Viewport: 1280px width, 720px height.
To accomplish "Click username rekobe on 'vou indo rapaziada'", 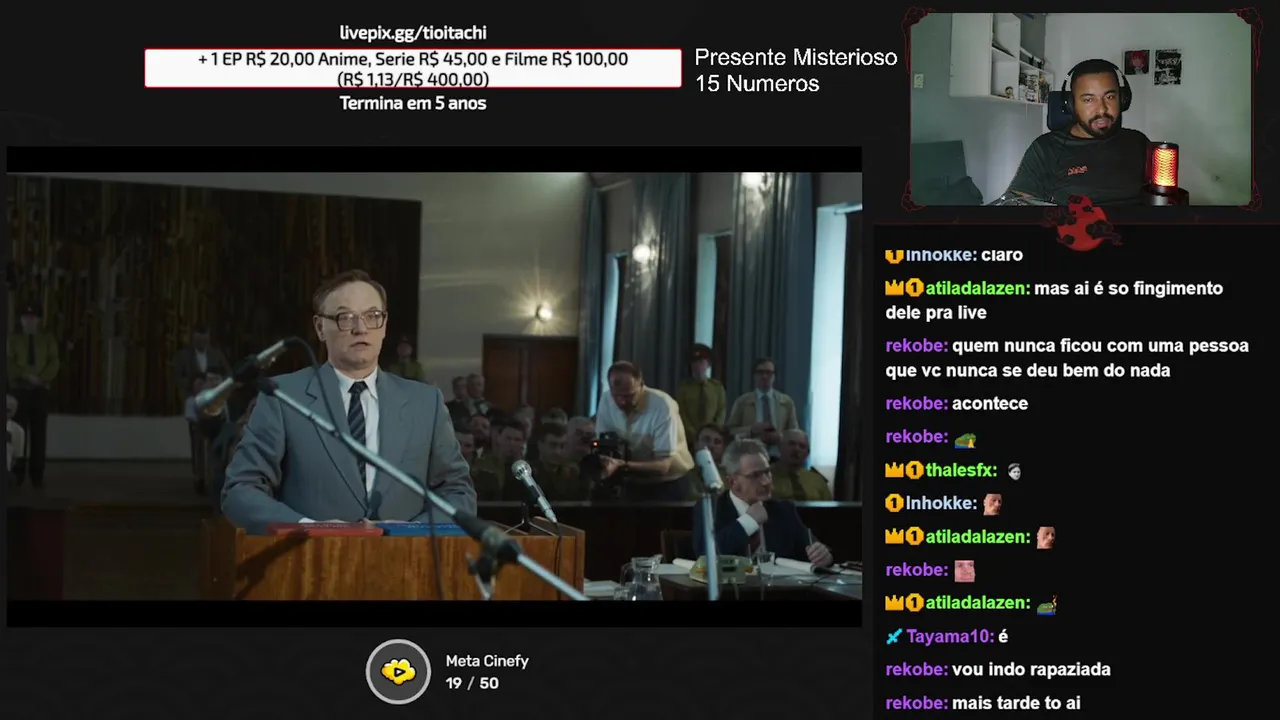I will point(917,670).
